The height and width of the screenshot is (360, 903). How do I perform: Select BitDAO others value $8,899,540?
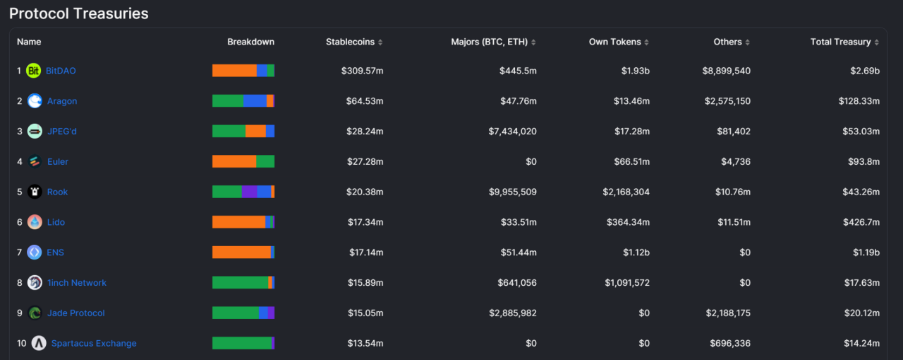pyautogui.click(x=726, y=71)
